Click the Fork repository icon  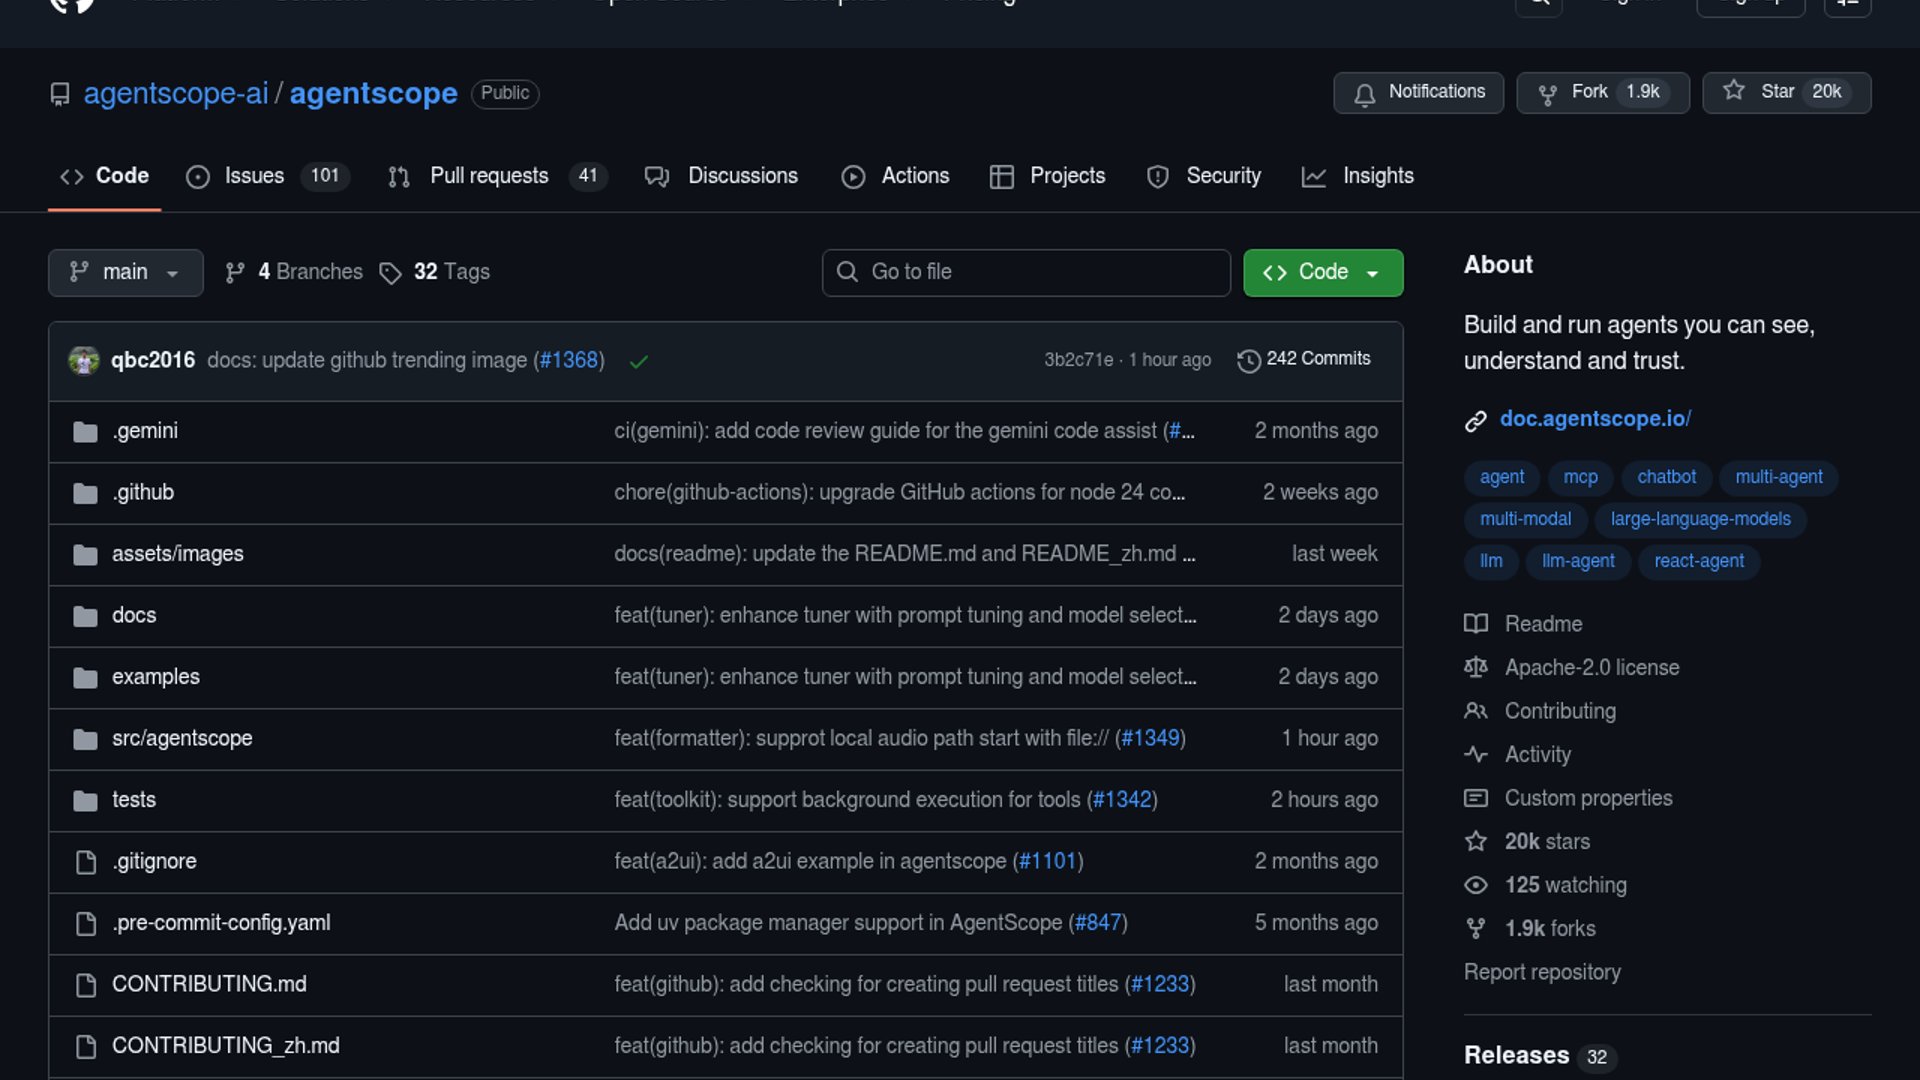point(1547,93)
